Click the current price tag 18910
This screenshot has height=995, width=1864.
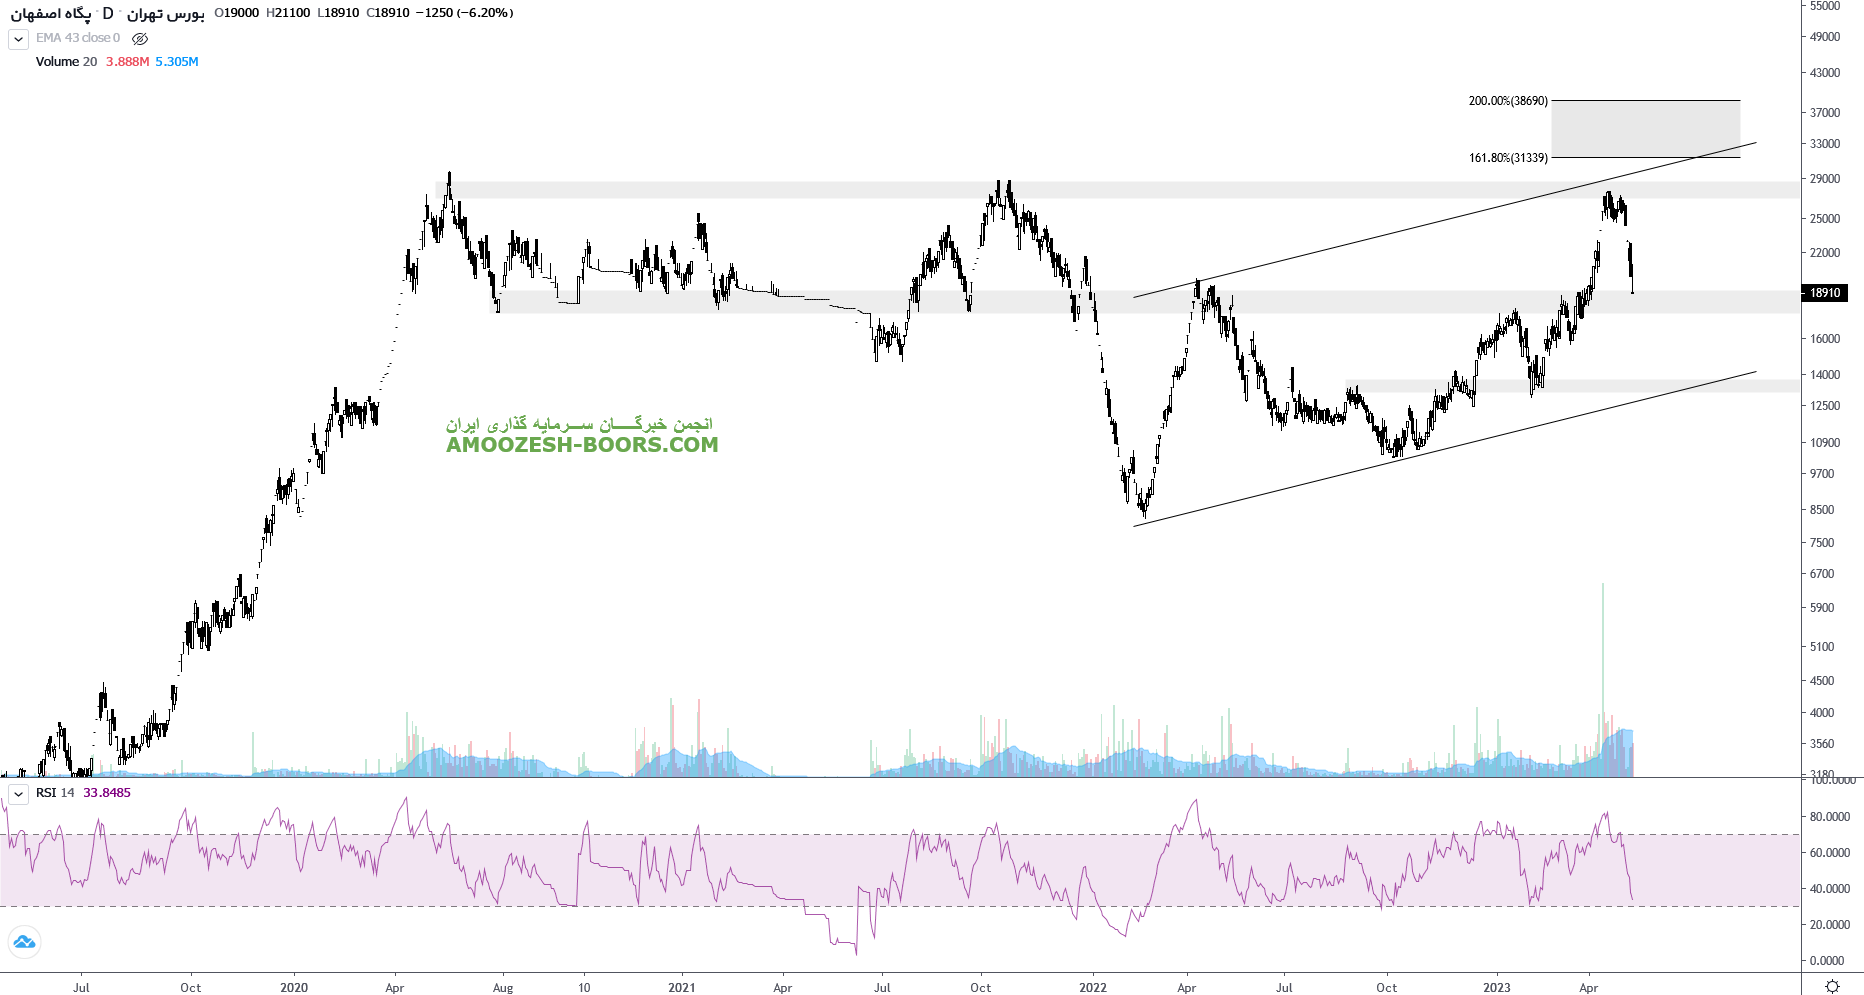(1825, 293)
